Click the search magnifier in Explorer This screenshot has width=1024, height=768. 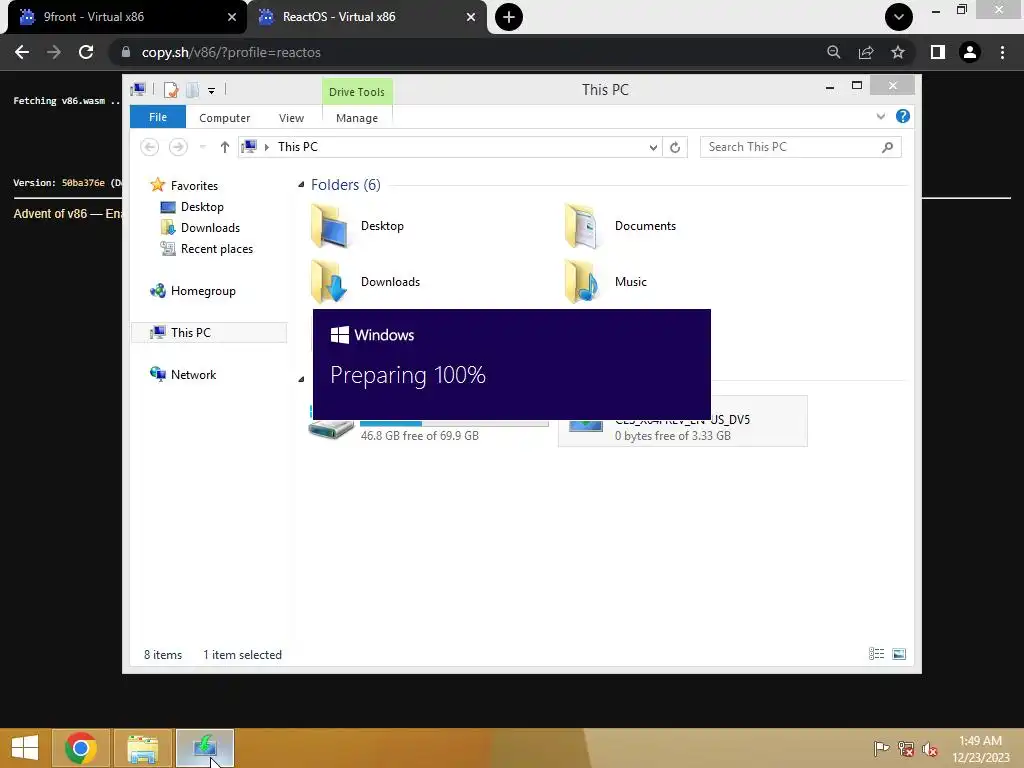[887, 148]
